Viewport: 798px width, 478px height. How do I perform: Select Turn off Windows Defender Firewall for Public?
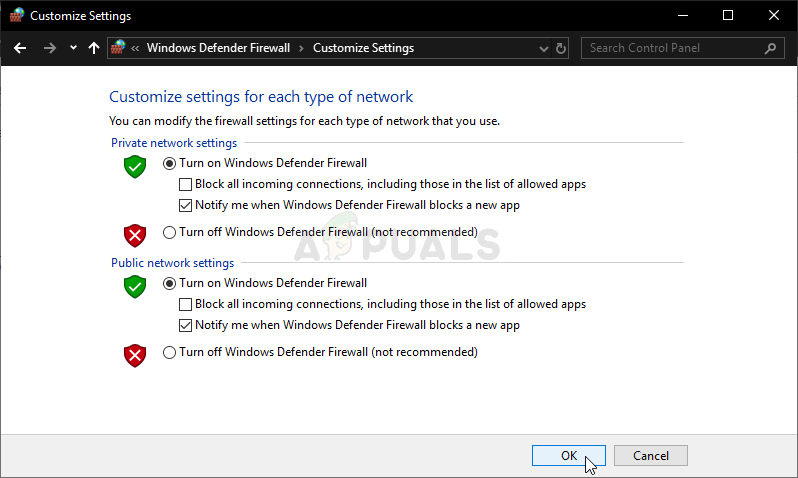[x=169, y=352]
